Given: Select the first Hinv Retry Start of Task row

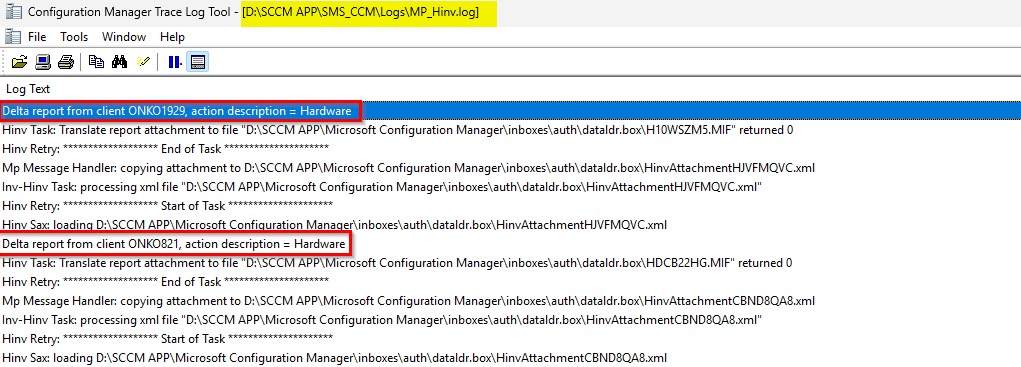Looking at the screenshot, I should click(x=510, y=206).
